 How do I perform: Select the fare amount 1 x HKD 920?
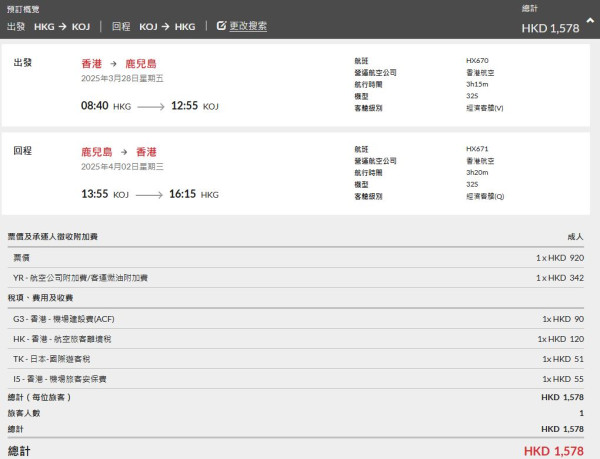point(560,258)
